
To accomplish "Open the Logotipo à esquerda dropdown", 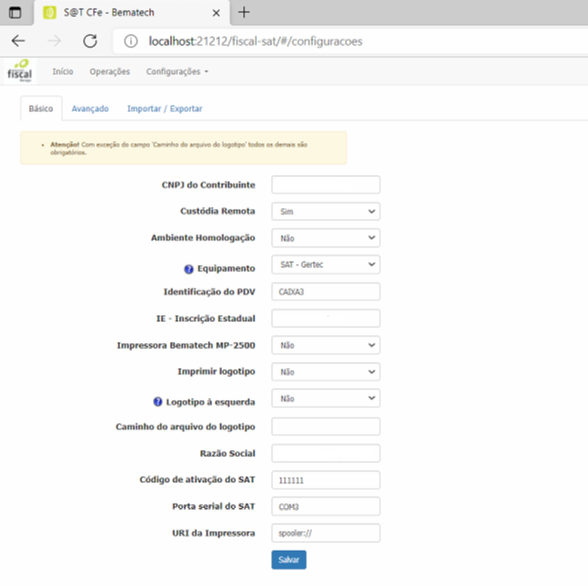I will 326,399.
